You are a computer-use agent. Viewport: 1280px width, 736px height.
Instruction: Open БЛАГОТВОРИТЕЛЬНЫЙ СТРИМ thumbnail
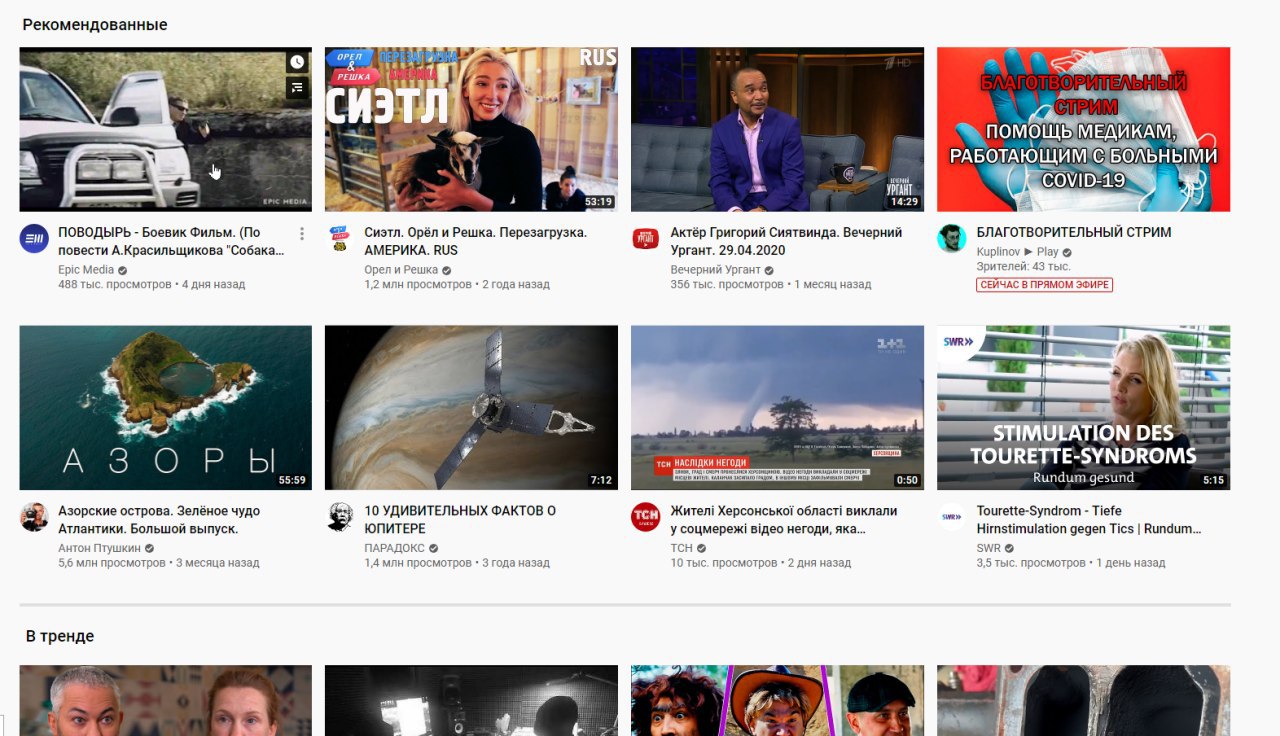click(1083, 129)
